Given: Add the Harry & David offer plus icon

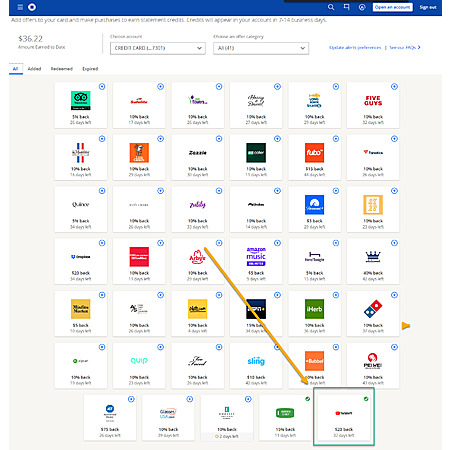Looking at the screenshot, I should pyautogui.click(x=277, y=87).
